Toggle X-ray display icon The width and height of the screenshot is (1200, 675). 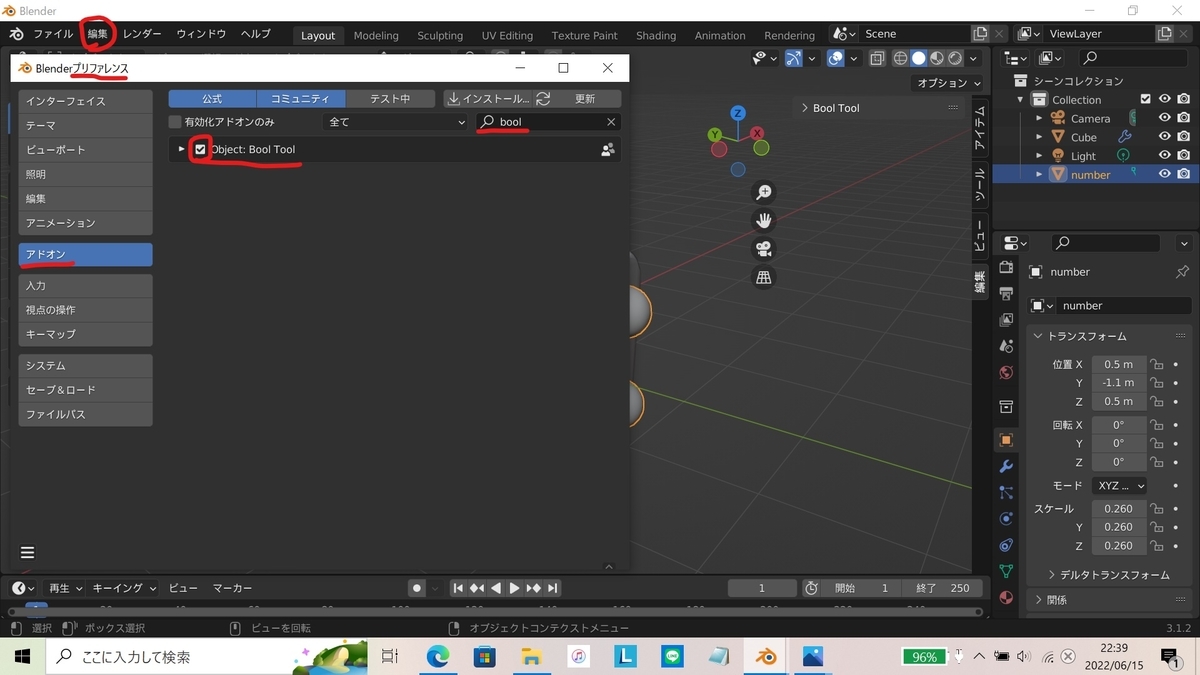pyautogui.click(x=877, y=58)
